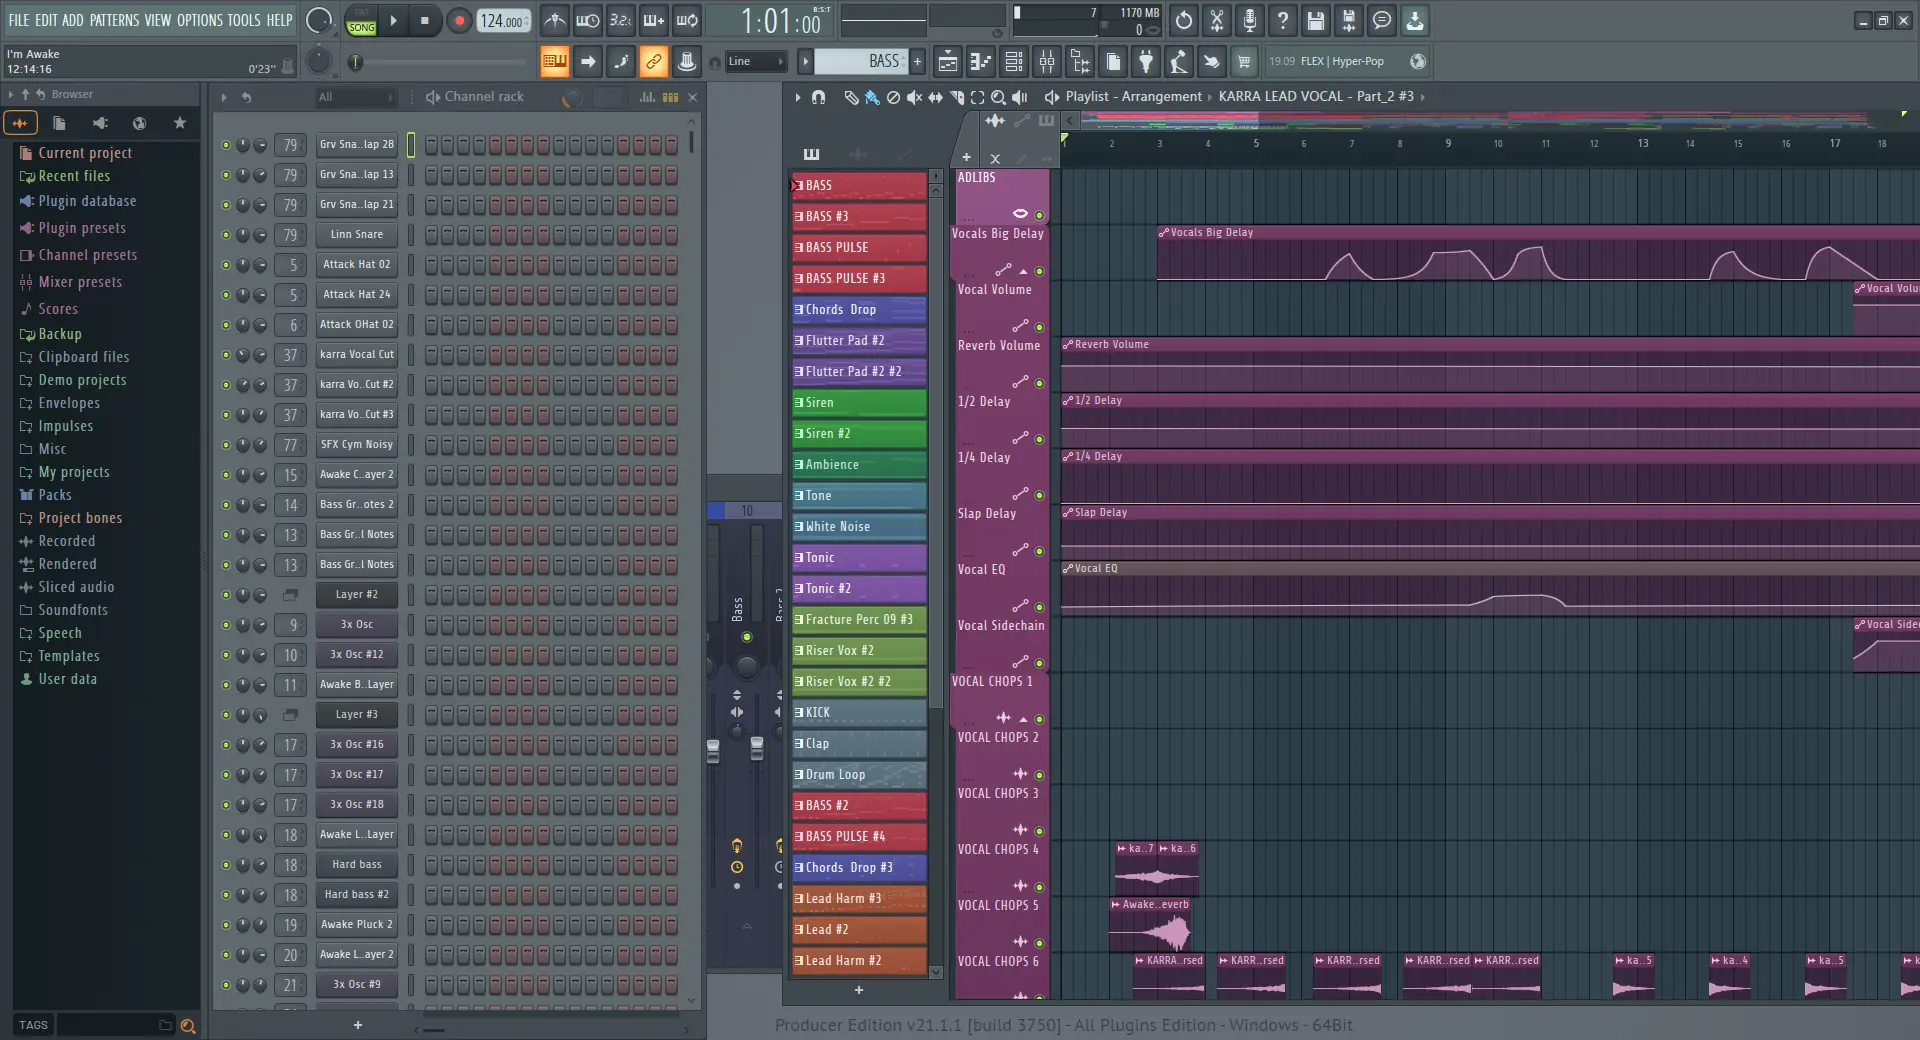Select the Drum Loop pattern
This screenshot has width=1920, height=1040.
[859, 775]
